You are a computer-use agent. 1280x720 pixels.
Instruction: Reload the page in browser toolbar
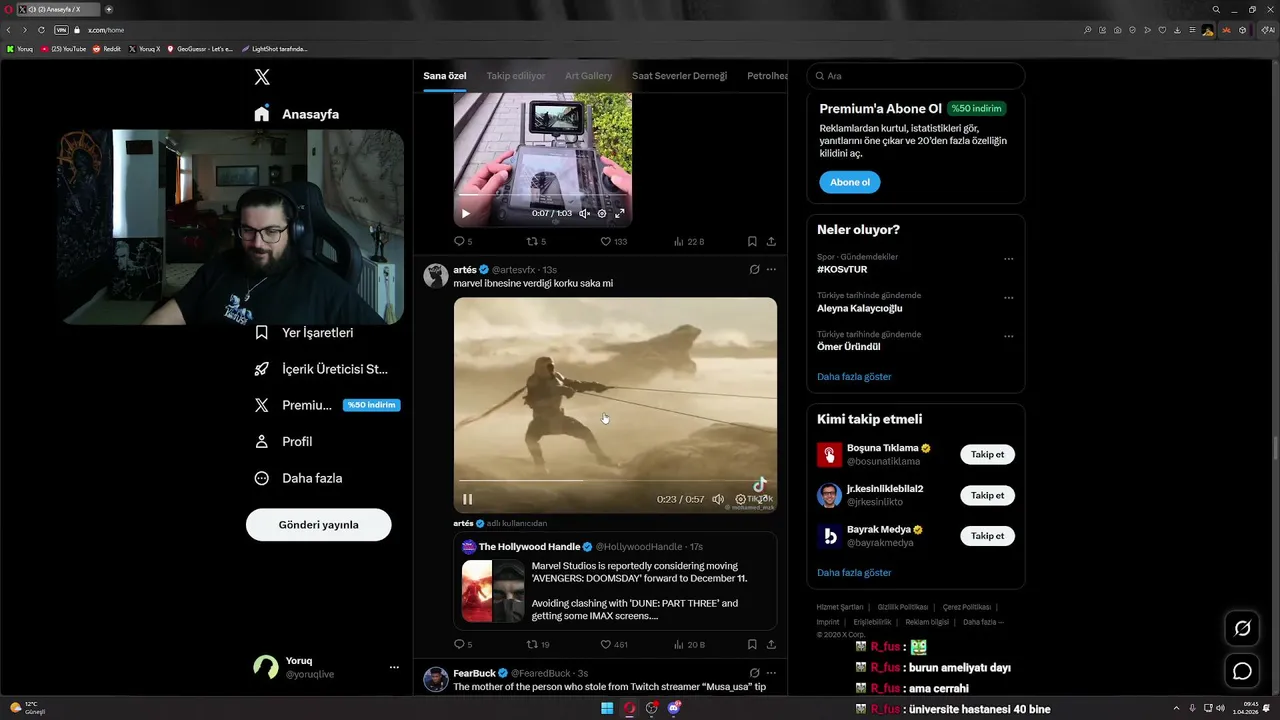point(41,30)
